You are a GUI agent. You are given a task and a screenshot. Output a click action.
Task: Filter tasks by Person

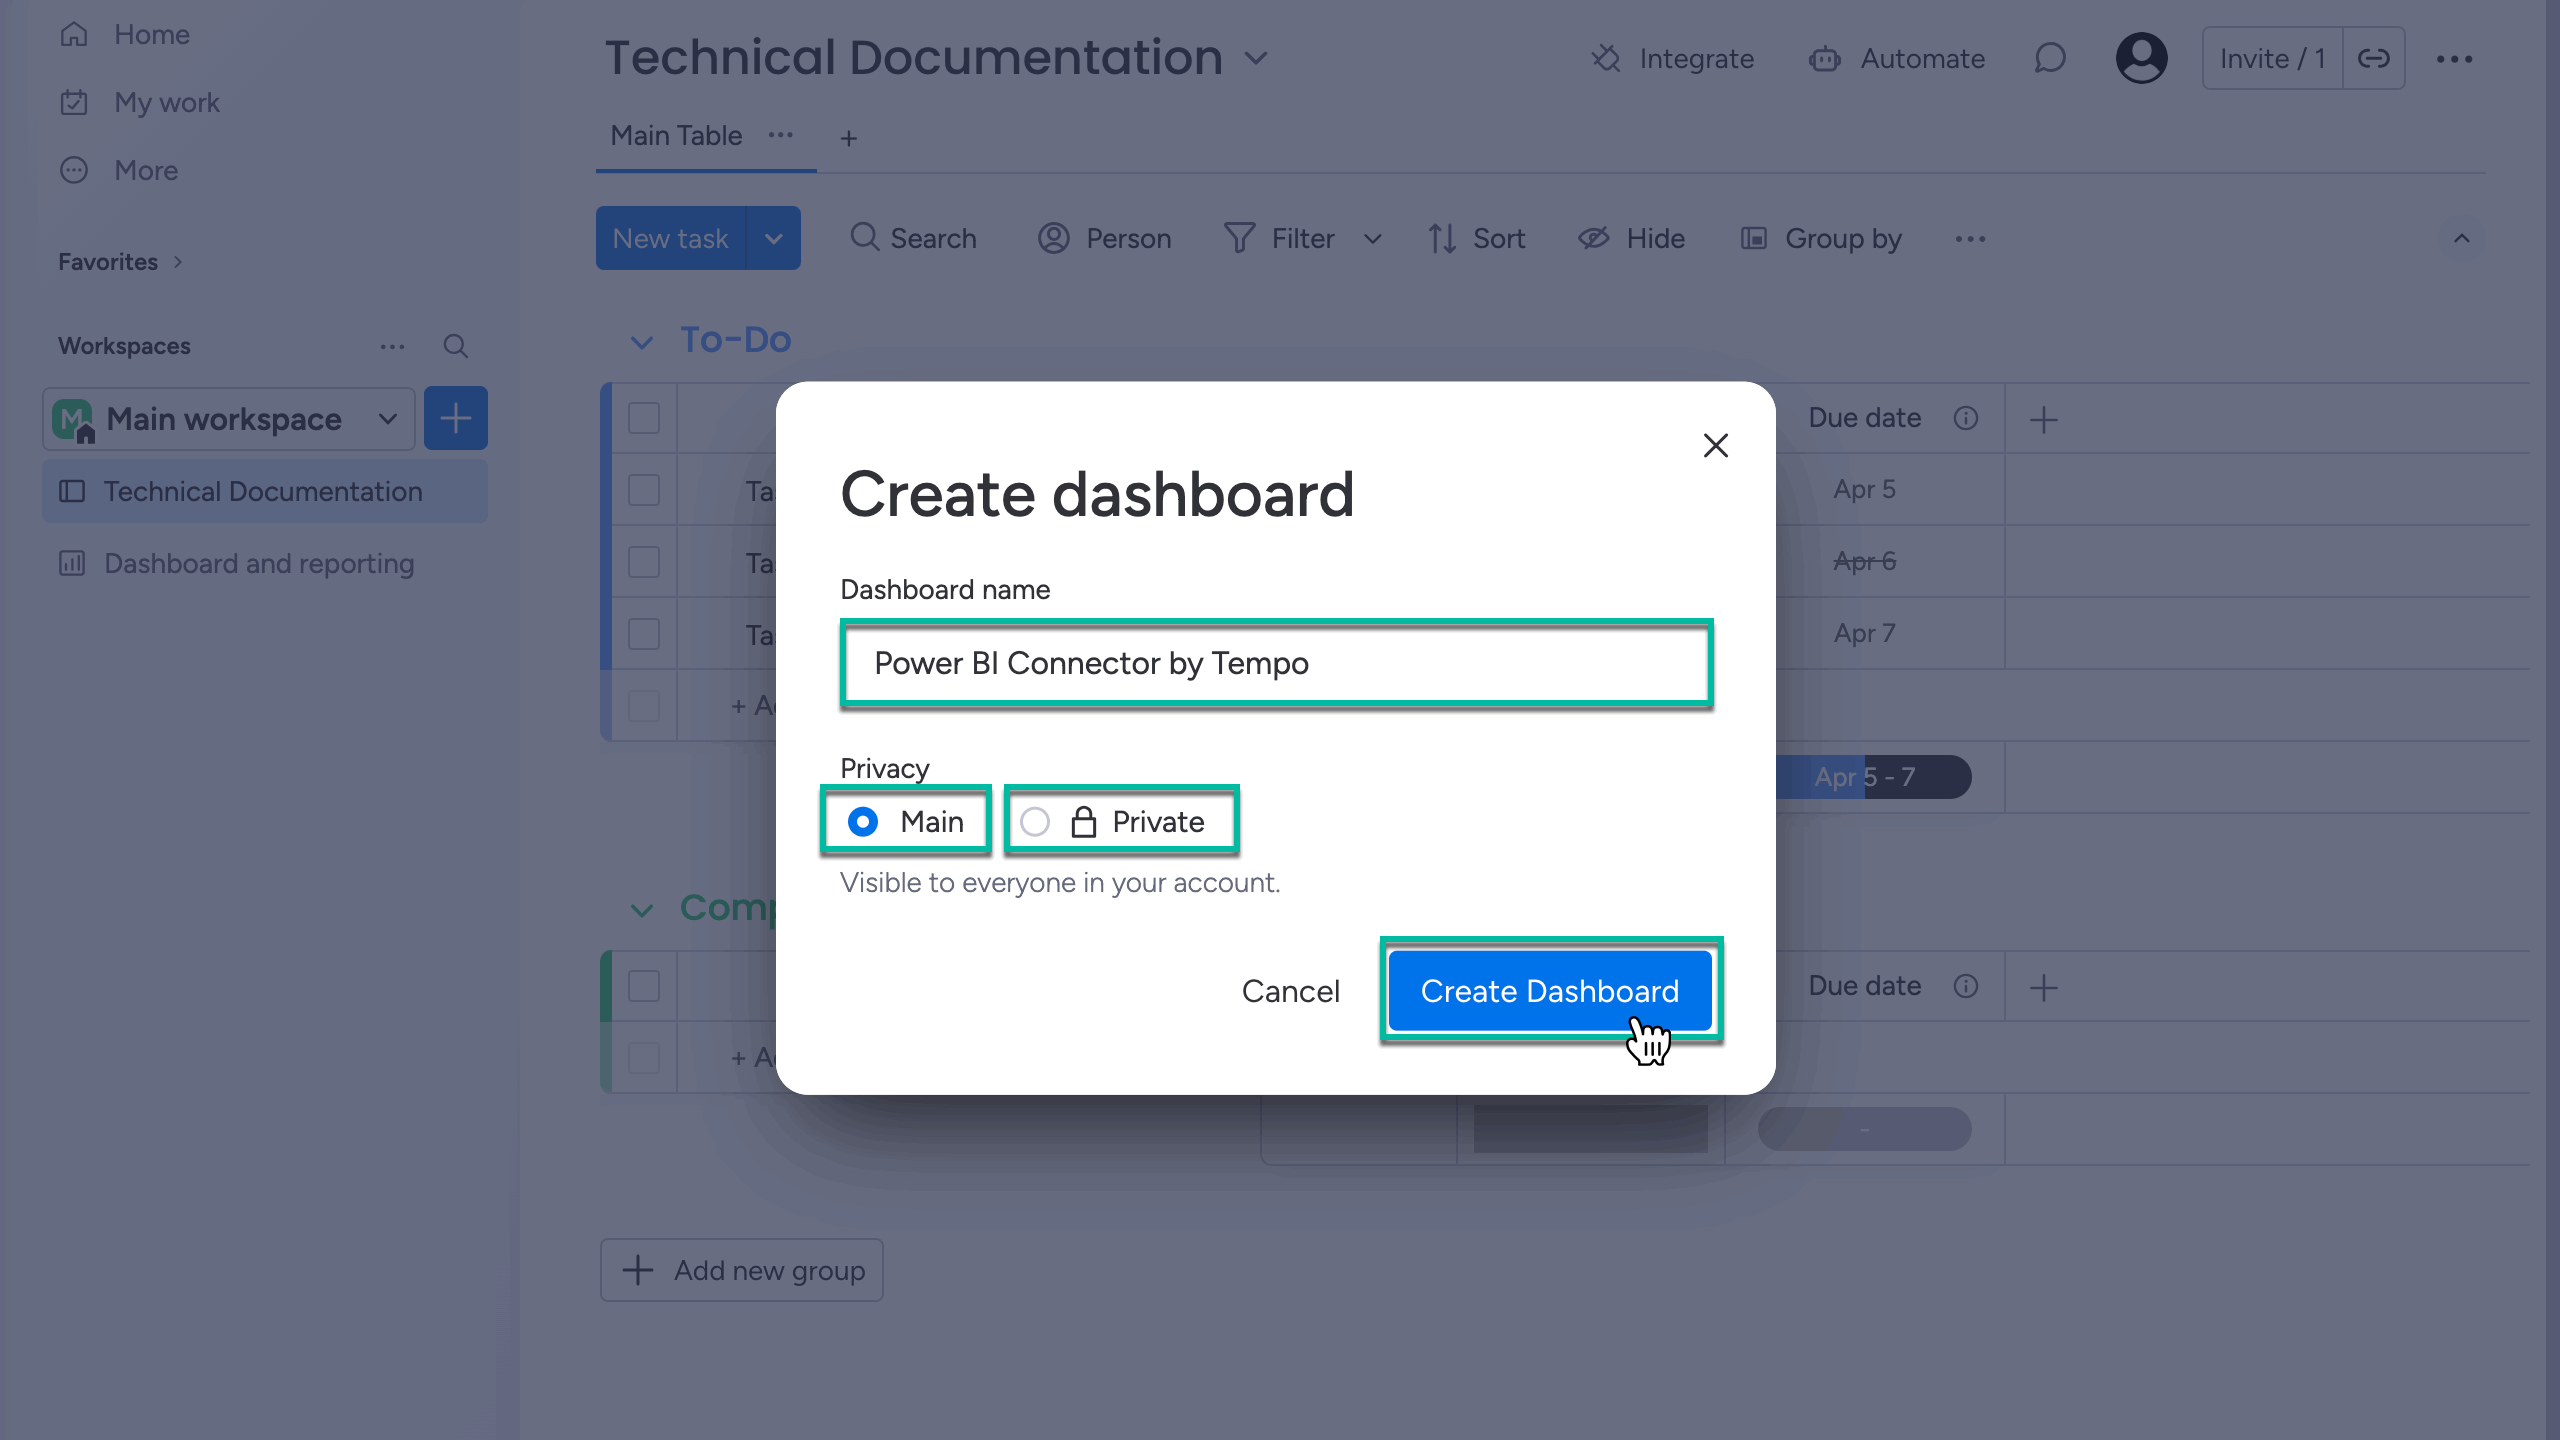coord(1104,238)
